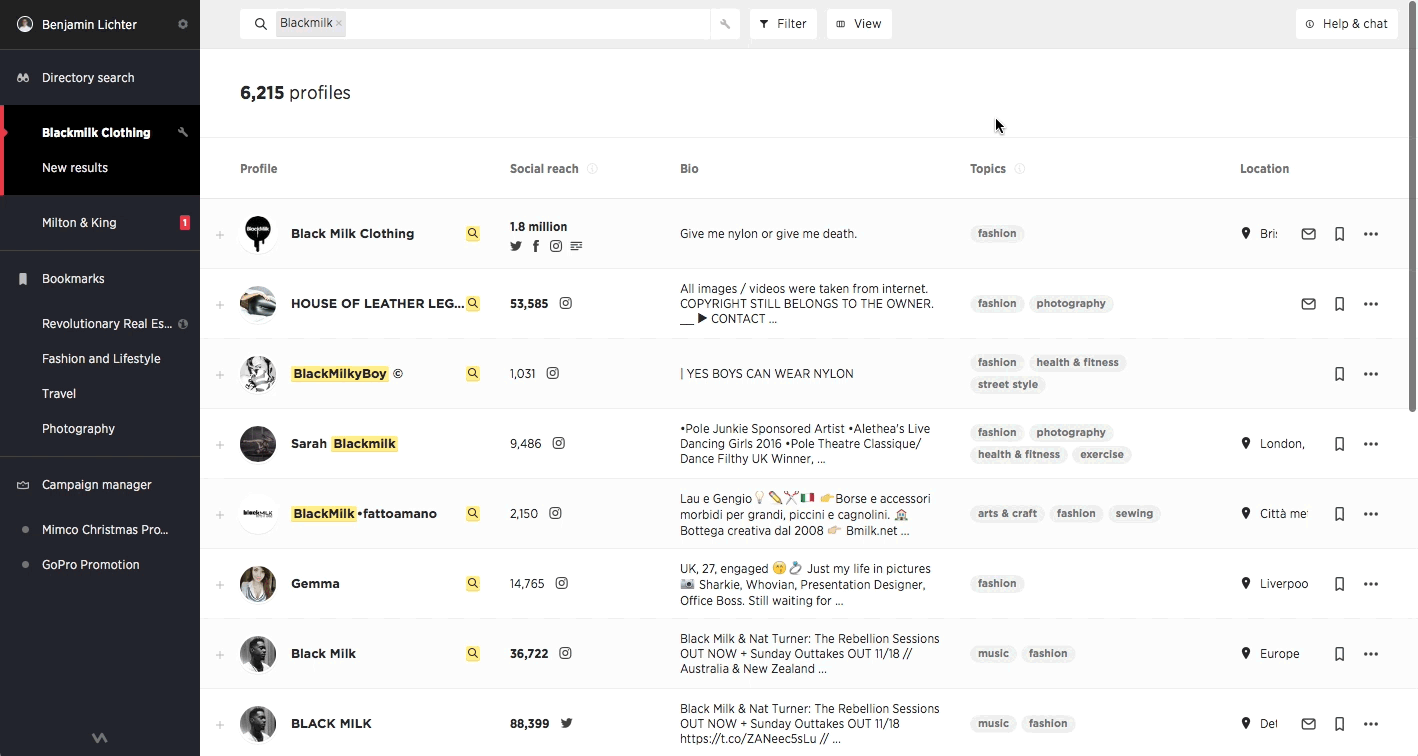The image size is (1418, 756).
Task: Open more options for Black Milk Clothing
Action: tap(1371, 234)
